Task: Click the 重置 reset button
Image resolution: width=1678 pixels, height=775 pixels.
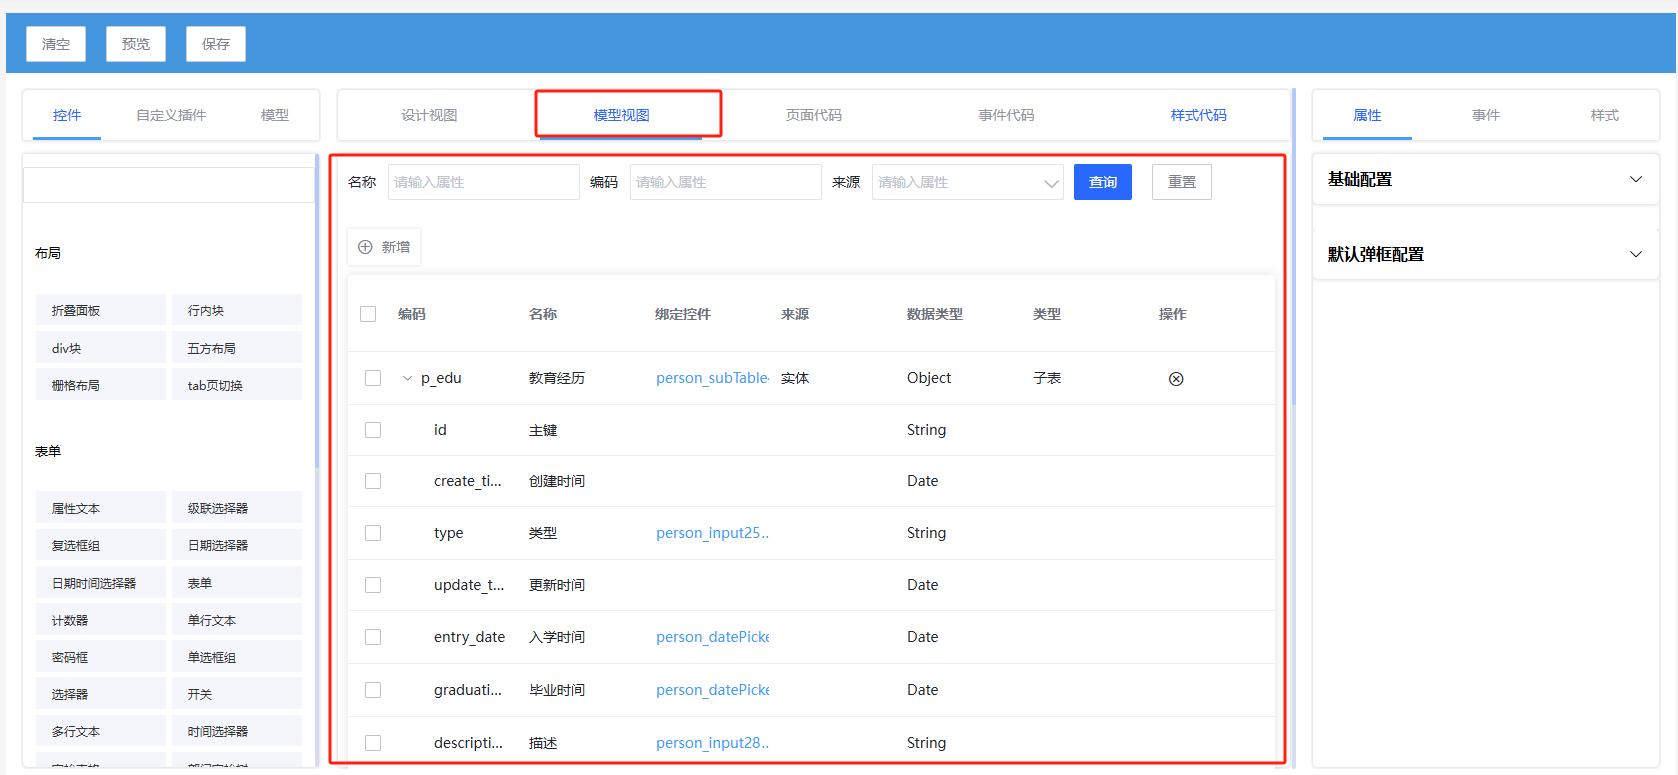Action: tap(1181, 182)
